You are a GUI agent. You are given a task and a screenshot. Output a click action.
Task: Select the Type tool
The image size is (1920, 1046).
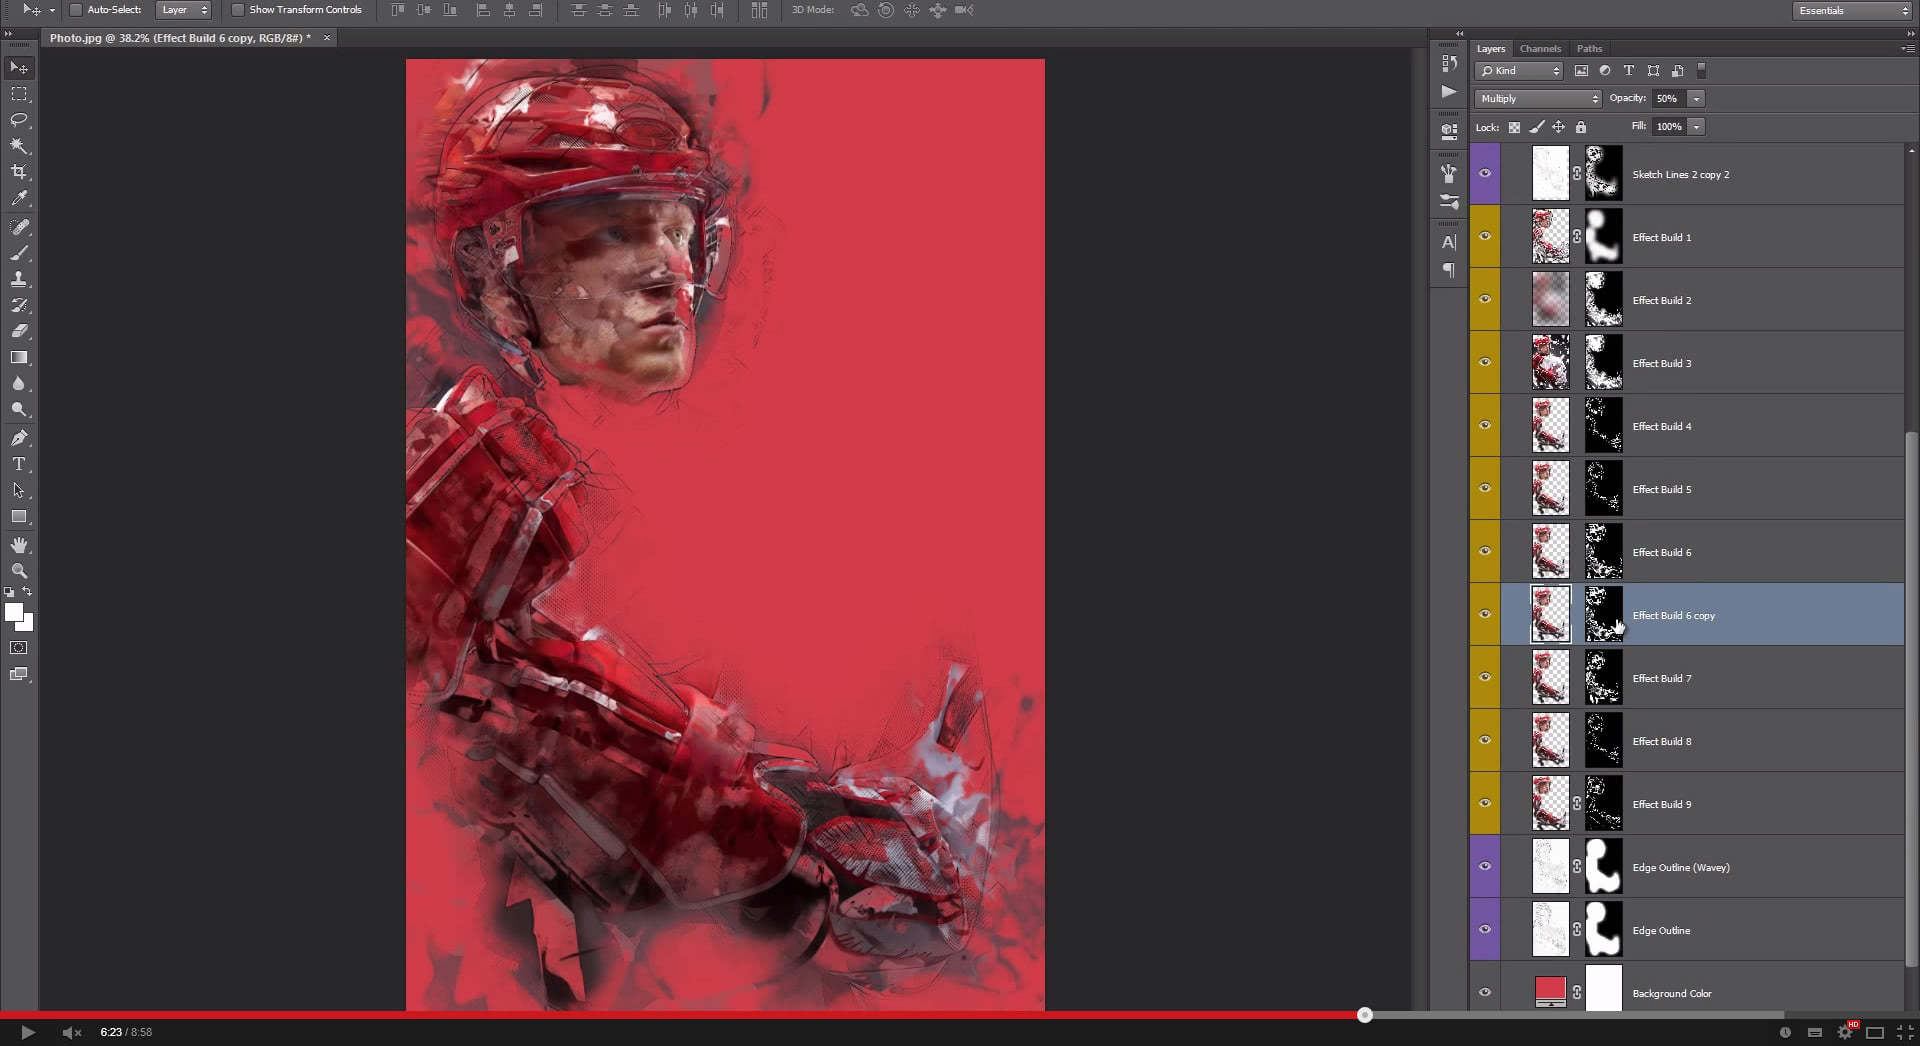click(x=18, y=464)
